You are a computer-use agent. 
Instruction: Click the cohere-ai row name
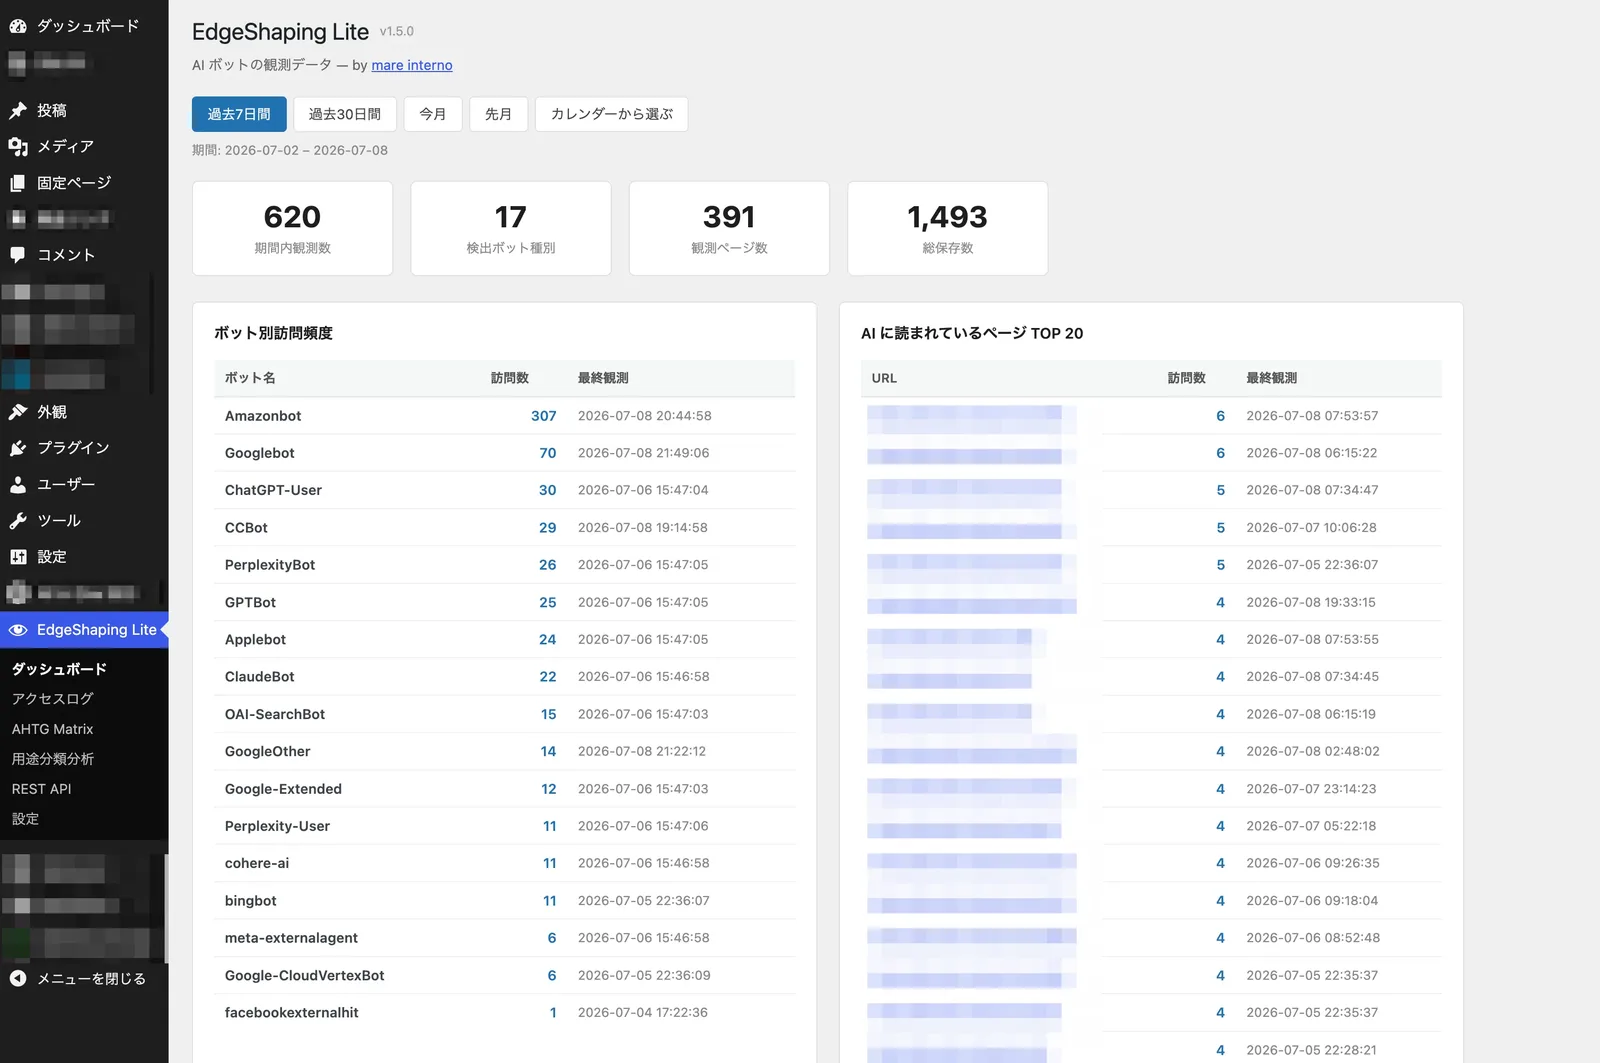click(257, 863)
